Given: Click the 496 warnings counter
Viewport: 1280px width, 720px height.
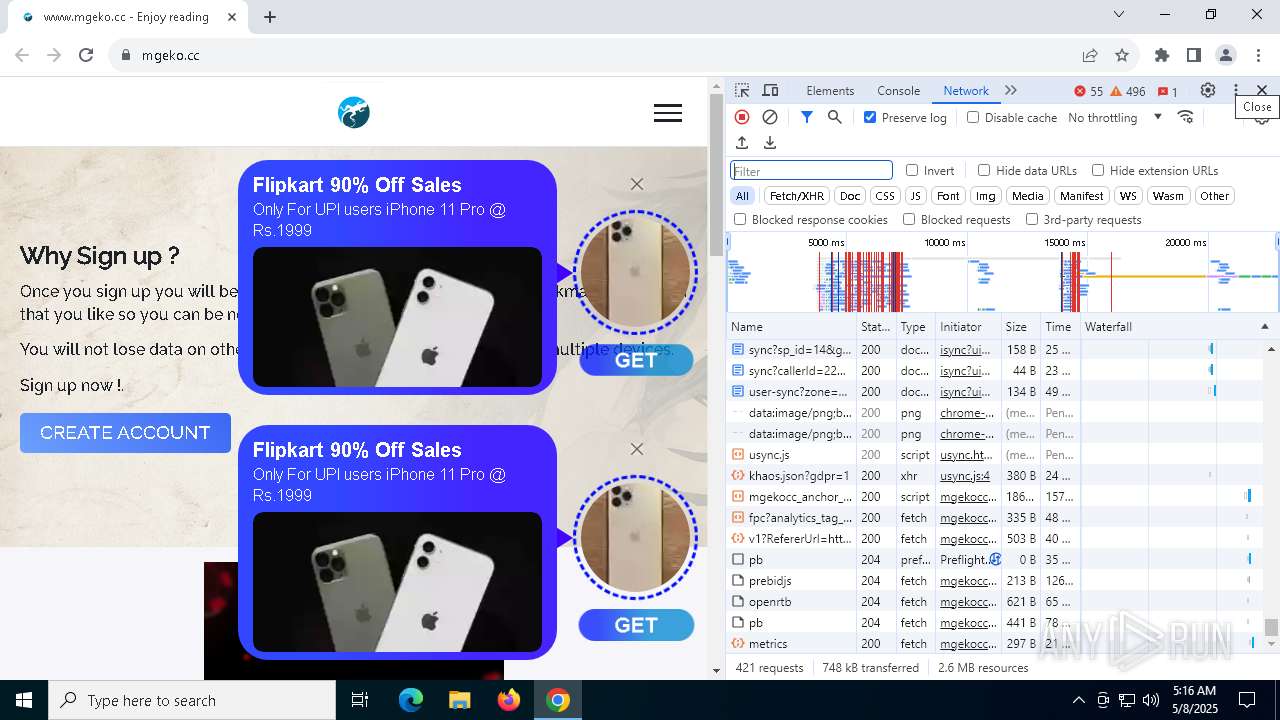Looking at the screenshot, I should 1127,91.
